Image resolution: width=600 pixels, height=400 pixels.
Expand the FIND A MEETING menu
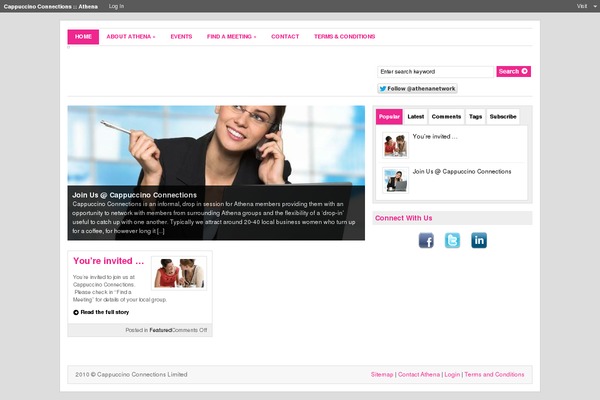pyautogui.click(x=232, y=37)
